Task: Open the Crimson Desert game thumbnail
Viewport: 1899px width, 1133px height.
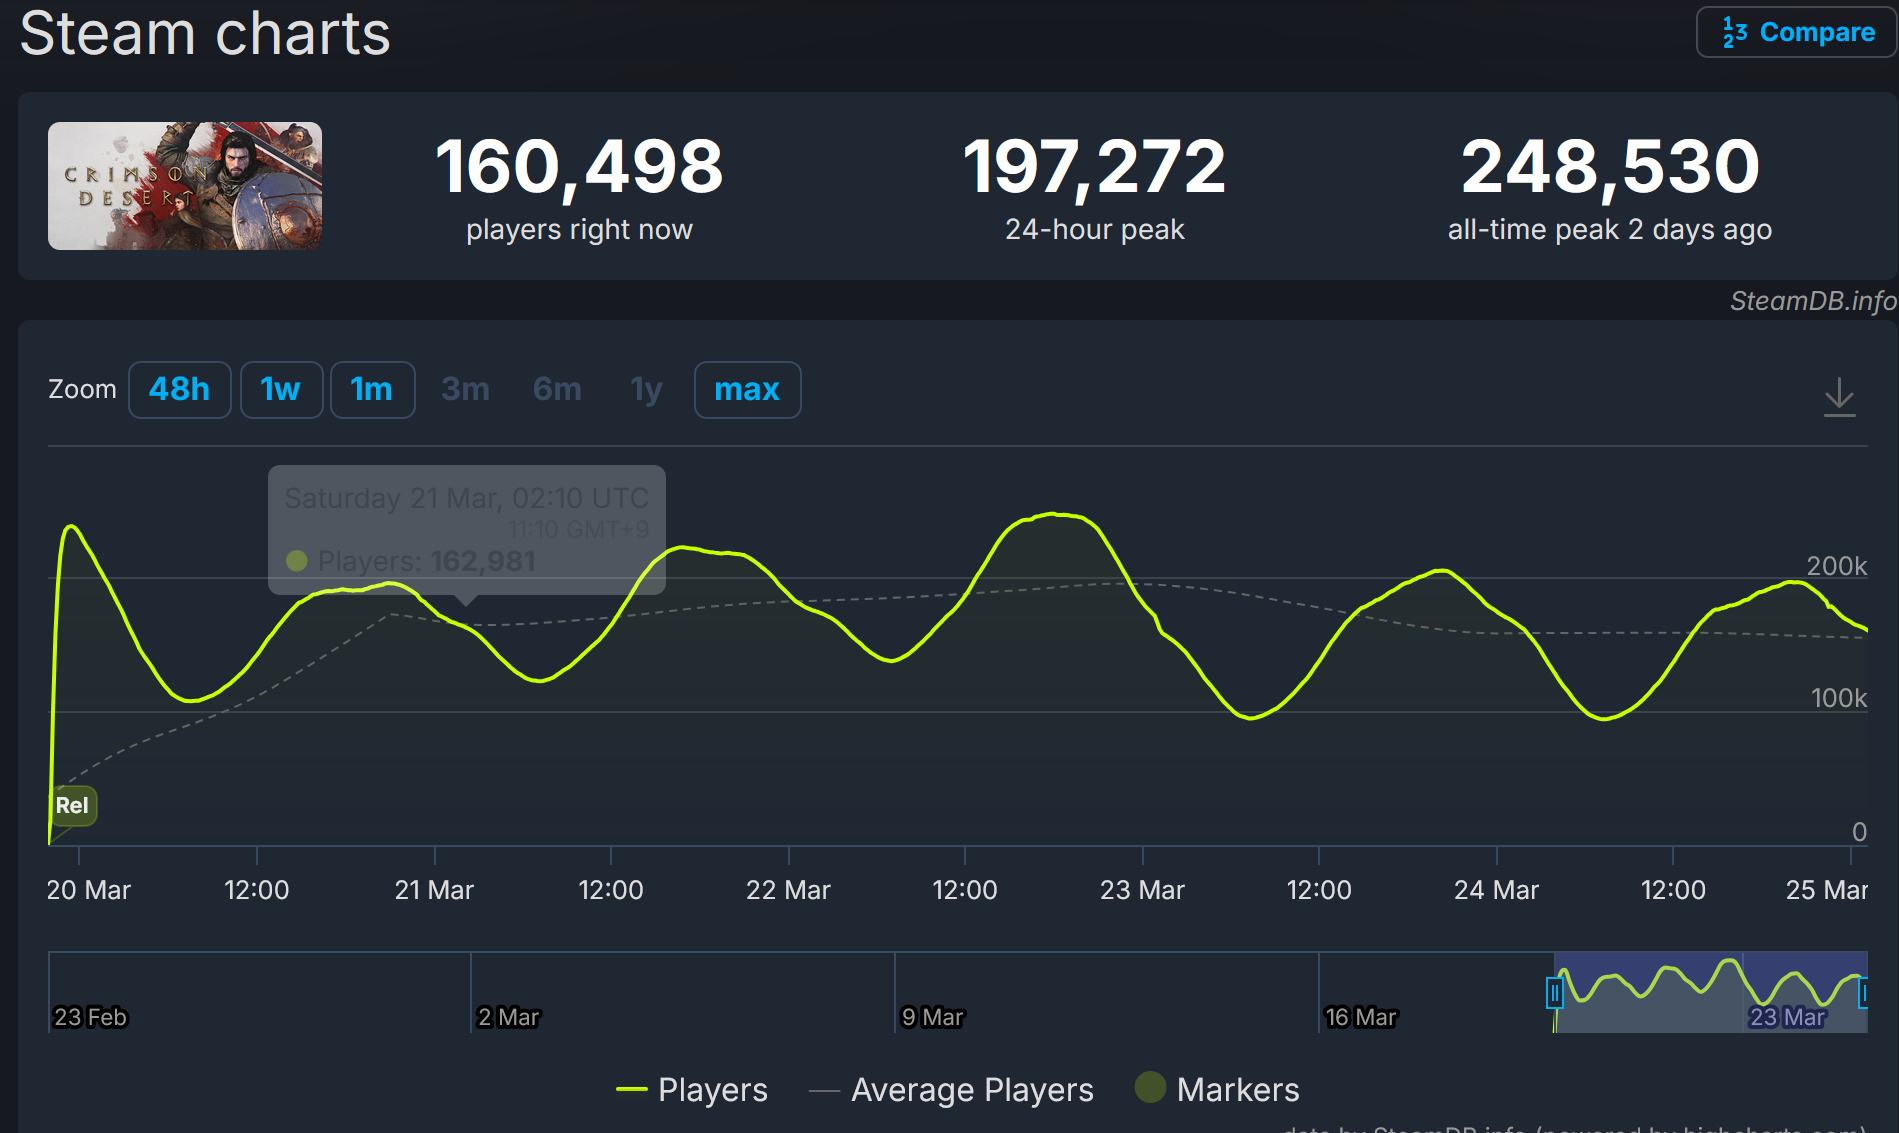Action: 185,186
